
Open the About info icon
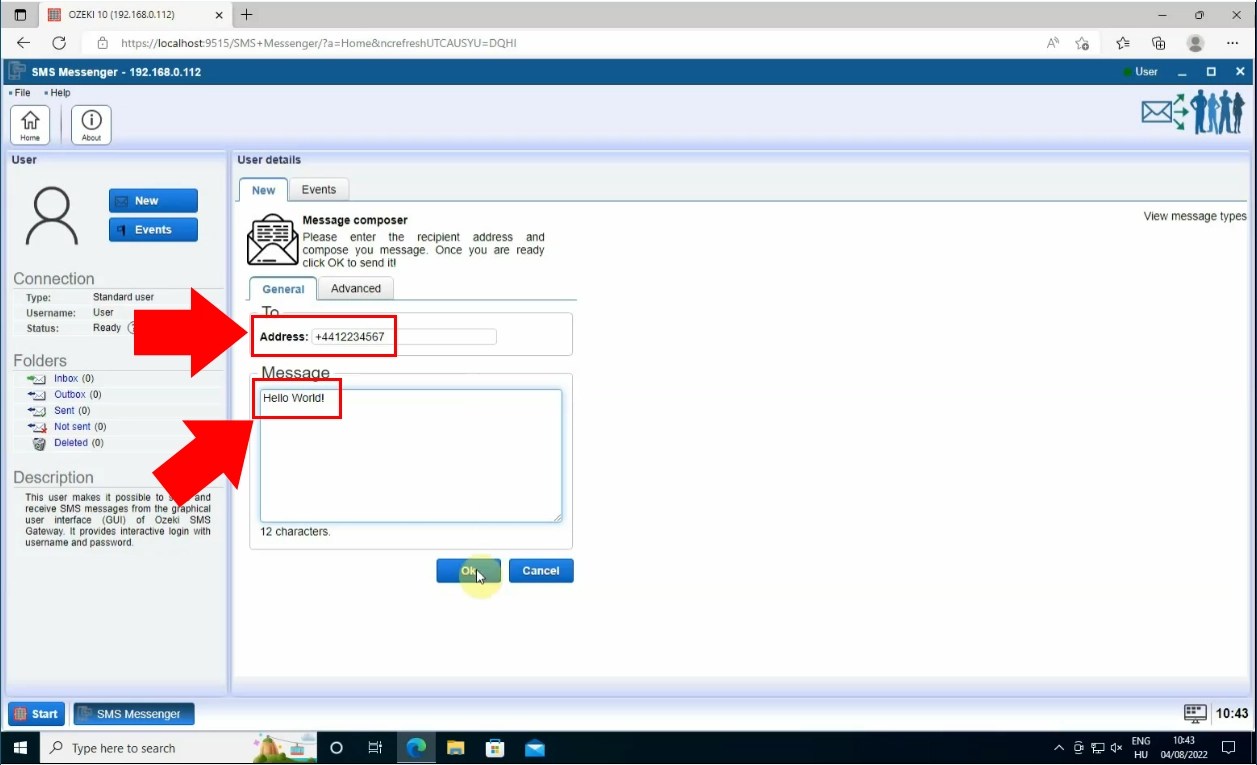point(91,125)
